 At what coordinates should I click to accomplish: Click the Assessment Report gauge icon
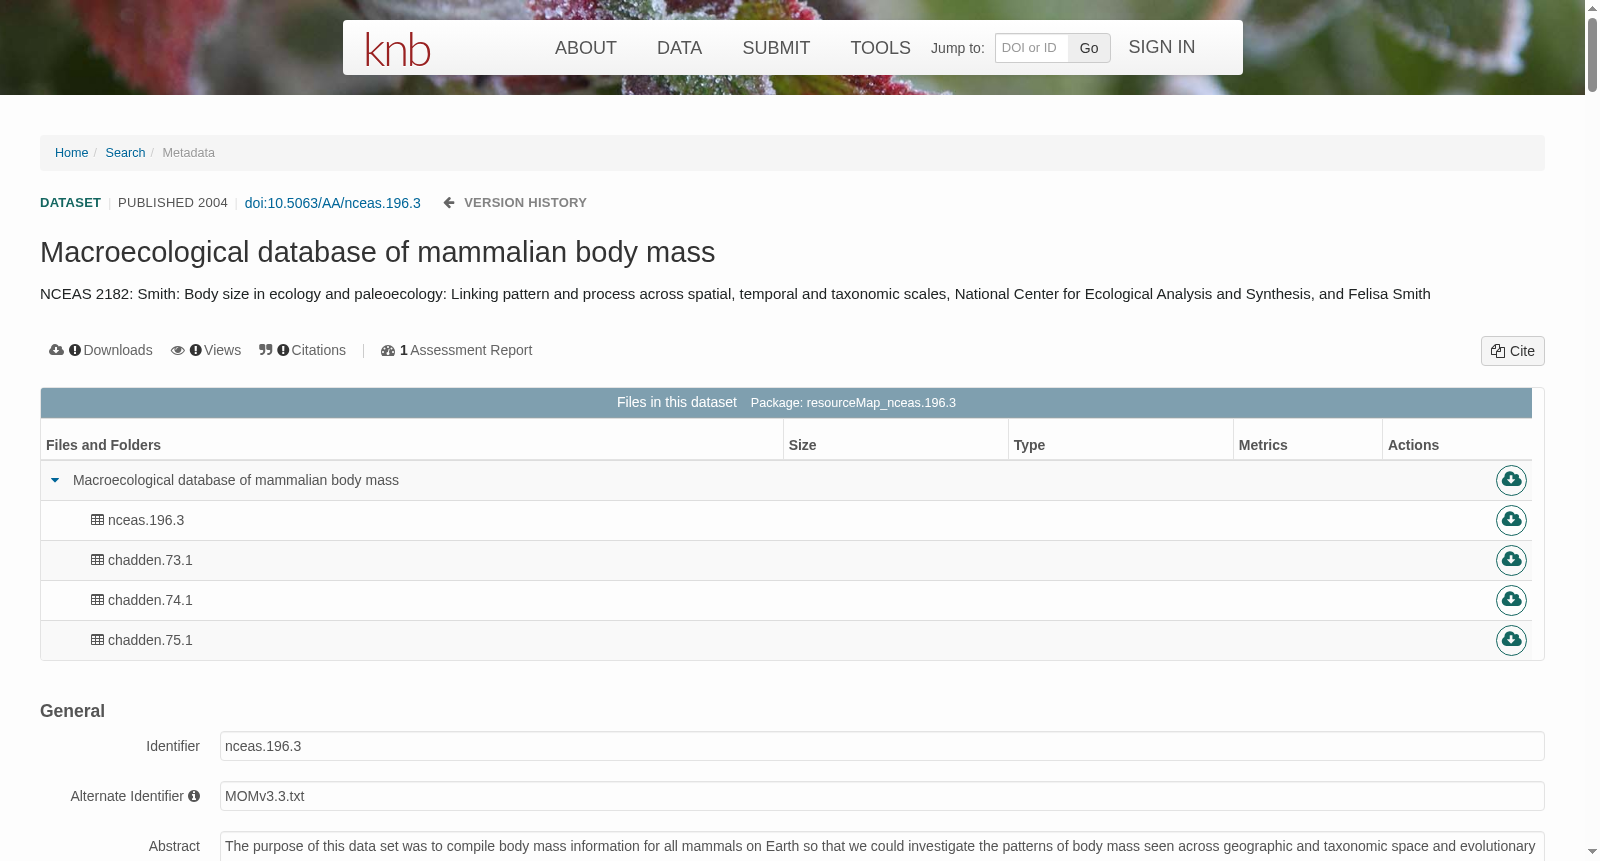point(388,351)
